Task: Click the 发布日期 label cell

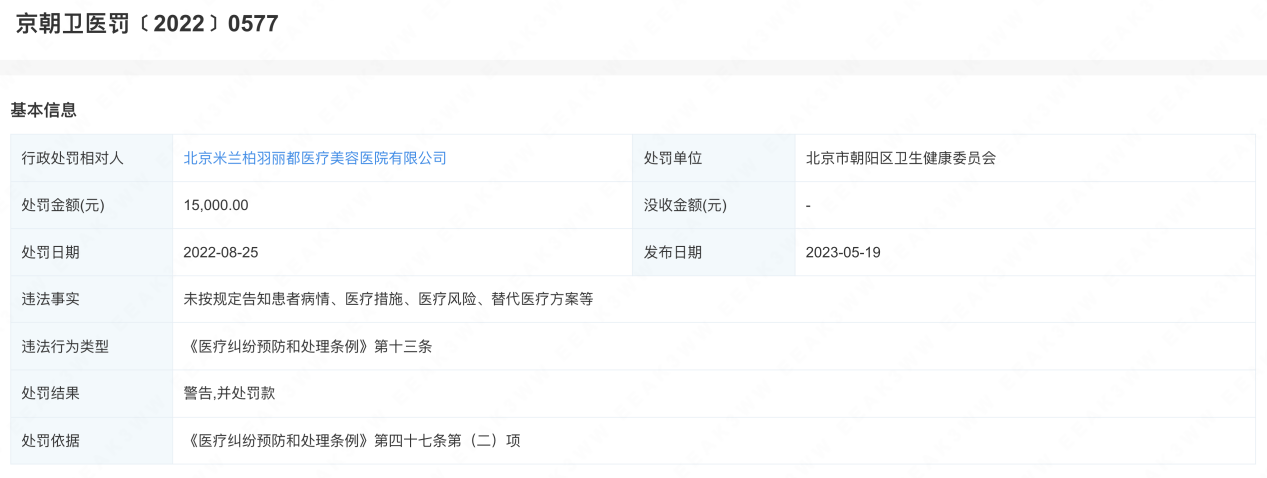Action: click(x=714, y=252)
